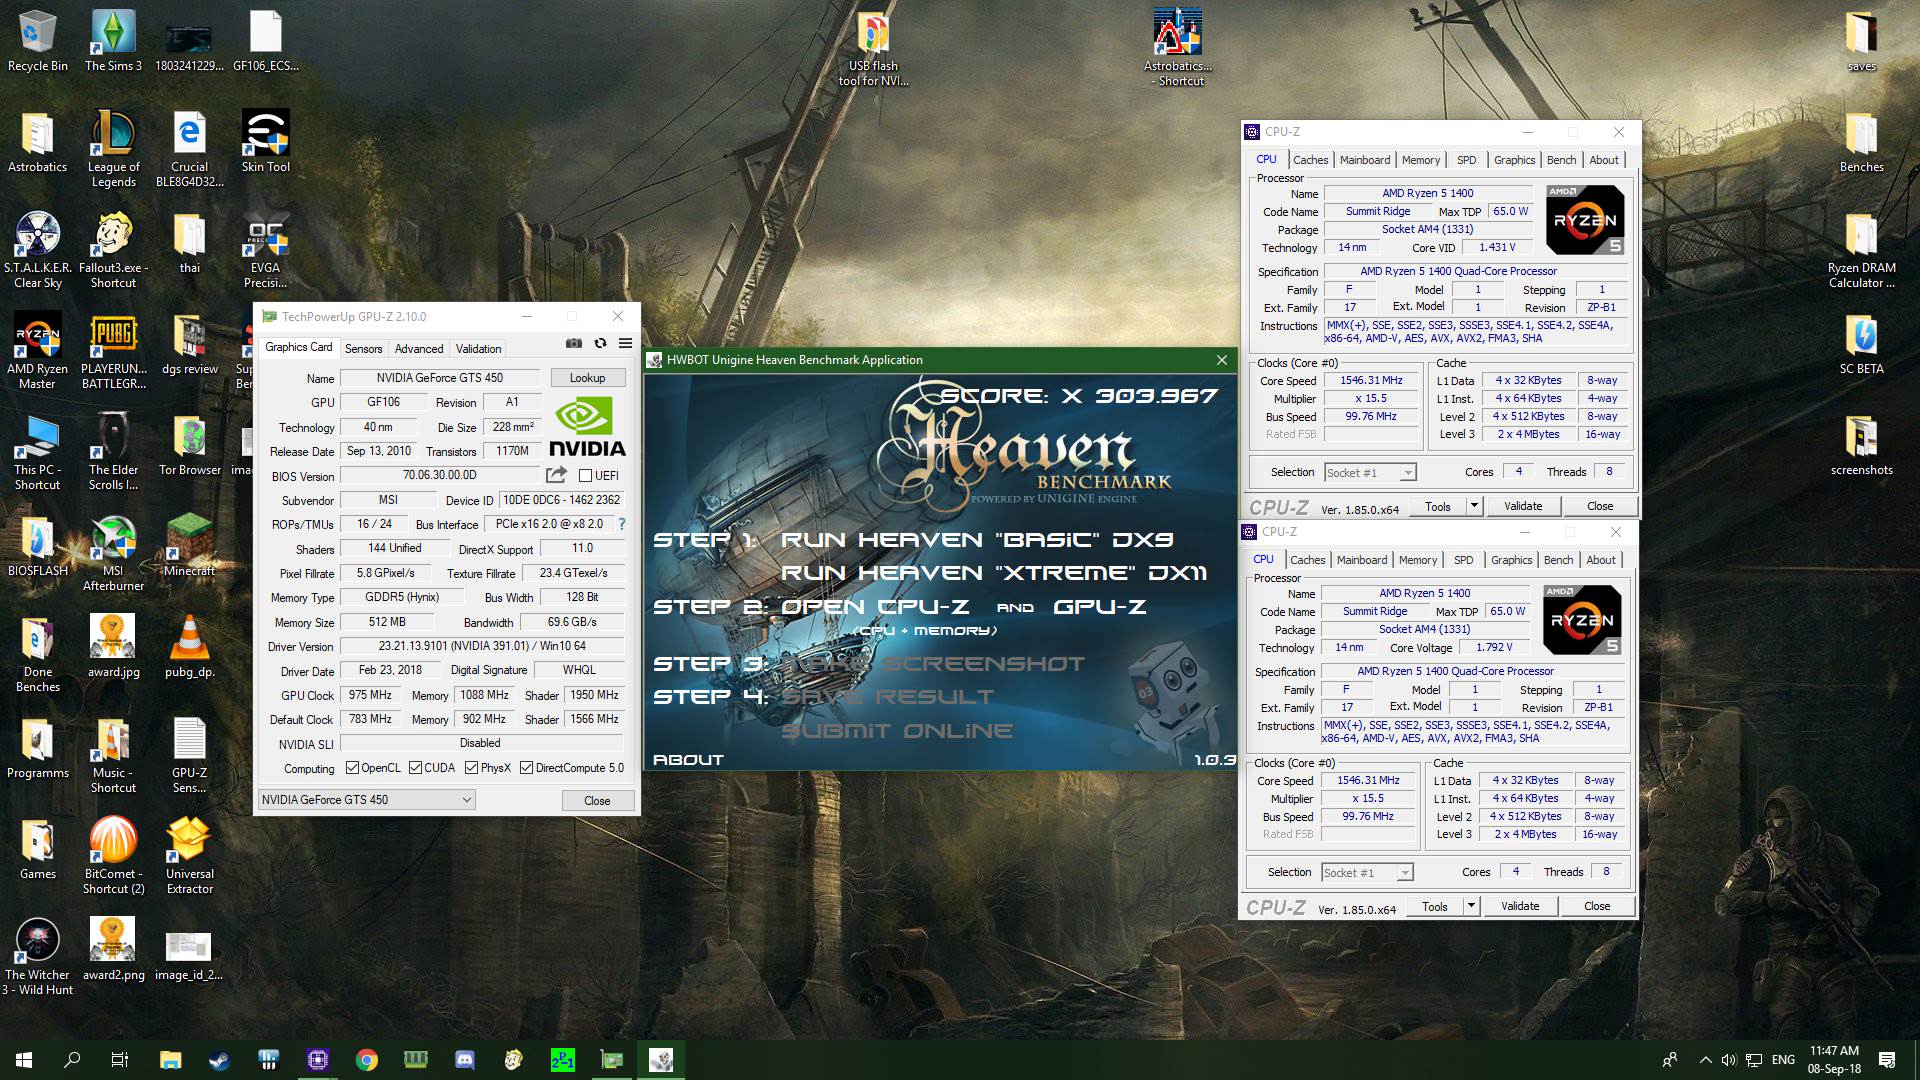Viewport: 1920px width, 1080px height.
Task: Open PLAYERUNKNOWN'S BATTLEGROUNDS icon
Action: point(113,350)
